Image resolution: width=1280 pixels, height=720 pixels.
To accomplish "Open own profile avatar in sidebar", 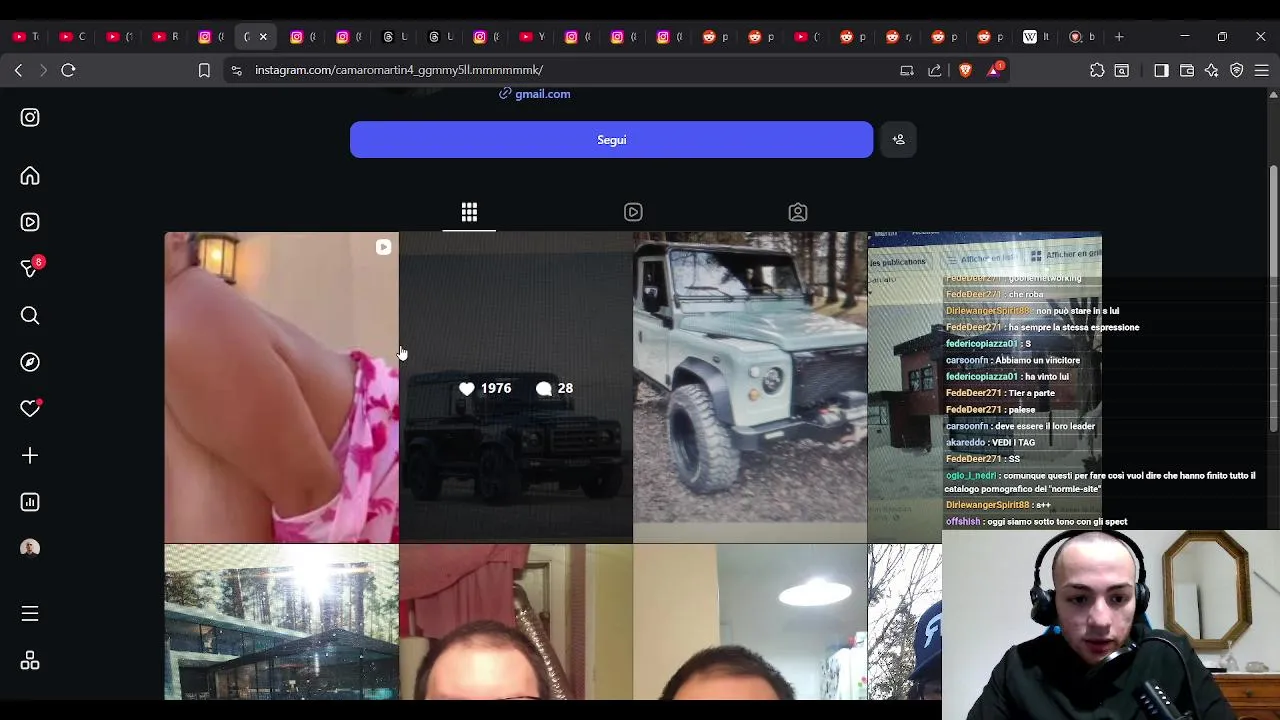I will (x=30, y=548).
